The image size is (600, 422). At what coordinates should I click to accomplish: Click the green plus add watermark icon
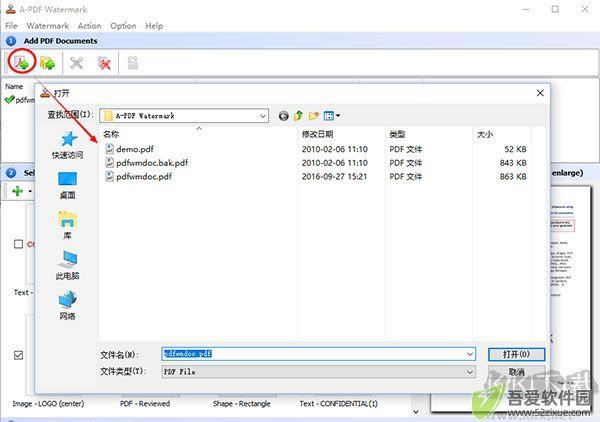pyautogui.click(x=17, y=191)
